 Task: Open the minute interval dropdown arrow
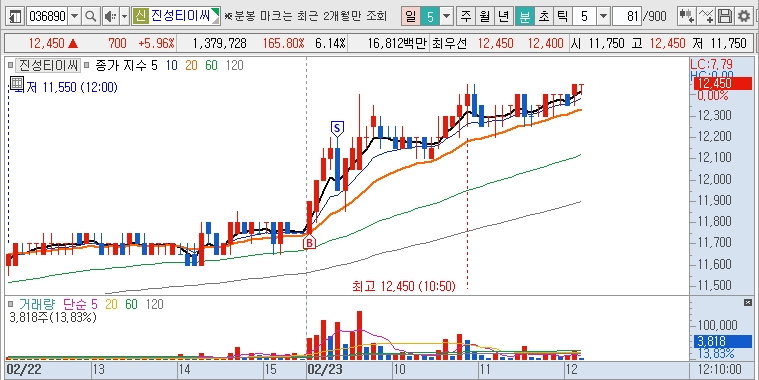(x=603, y=17)
